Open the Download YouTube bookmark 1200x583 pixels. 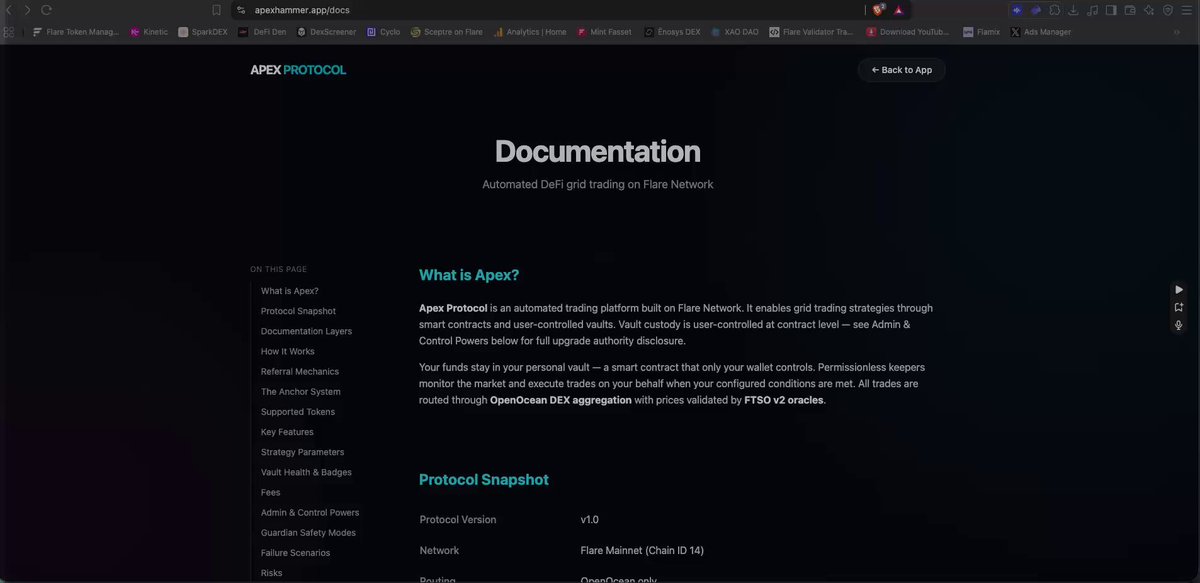tap(908, 32)
